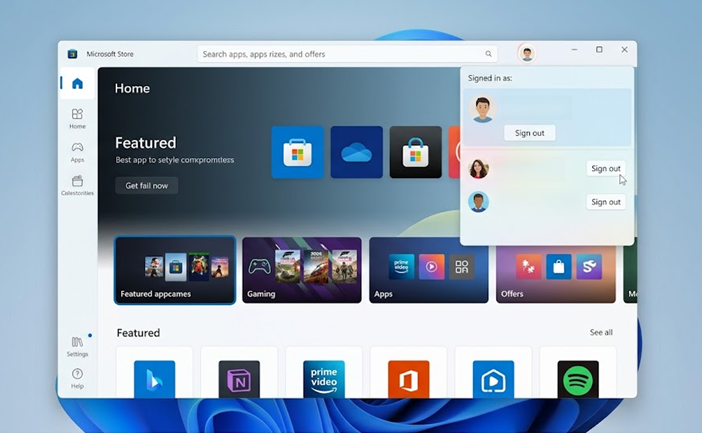Open Help in the sidebar

(x=77, y=378)
